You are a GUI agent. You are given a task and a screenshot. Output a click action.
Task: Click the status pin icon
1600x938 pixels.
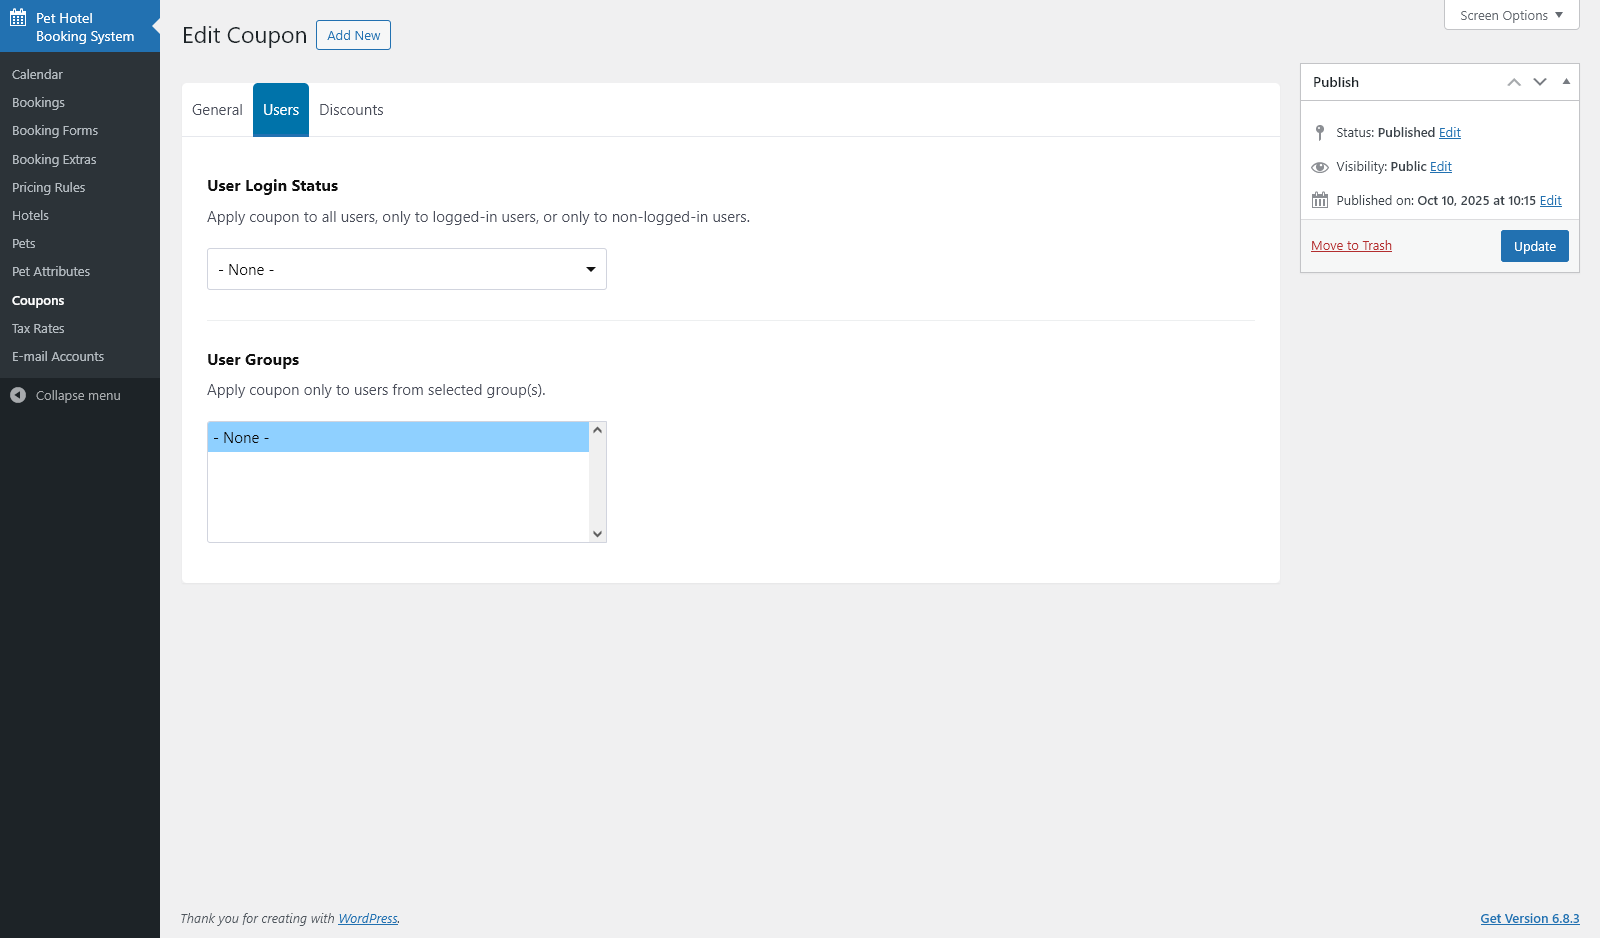point(1320,132)
